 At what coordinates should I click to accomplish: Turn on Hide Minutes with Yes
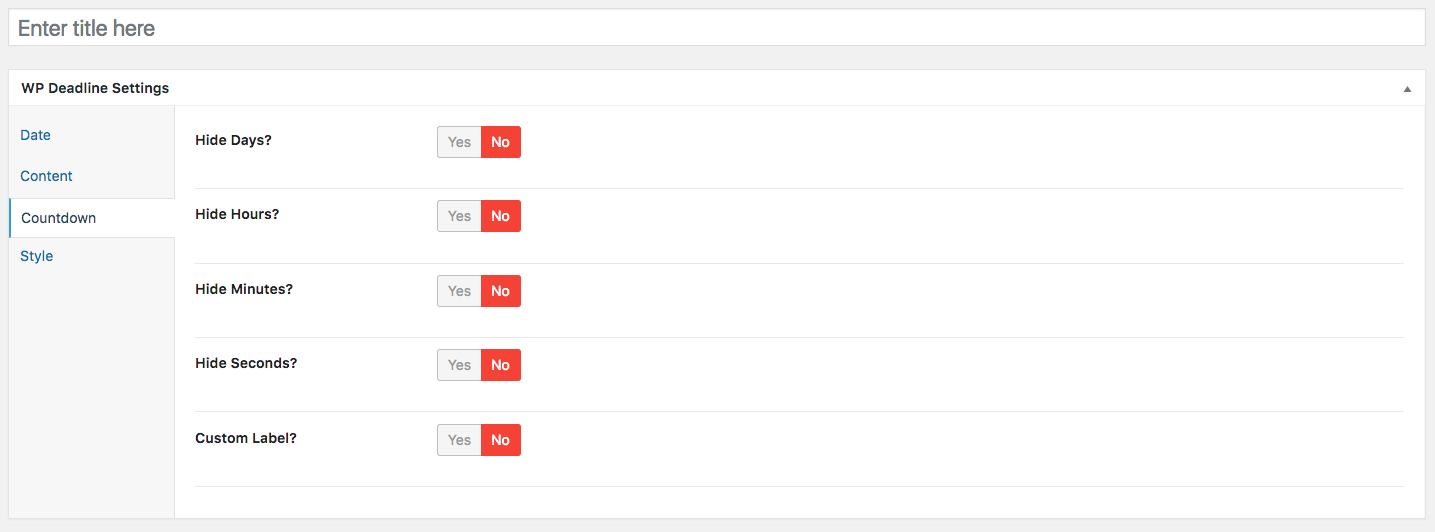pyautogui.click(x=459, y=291)
